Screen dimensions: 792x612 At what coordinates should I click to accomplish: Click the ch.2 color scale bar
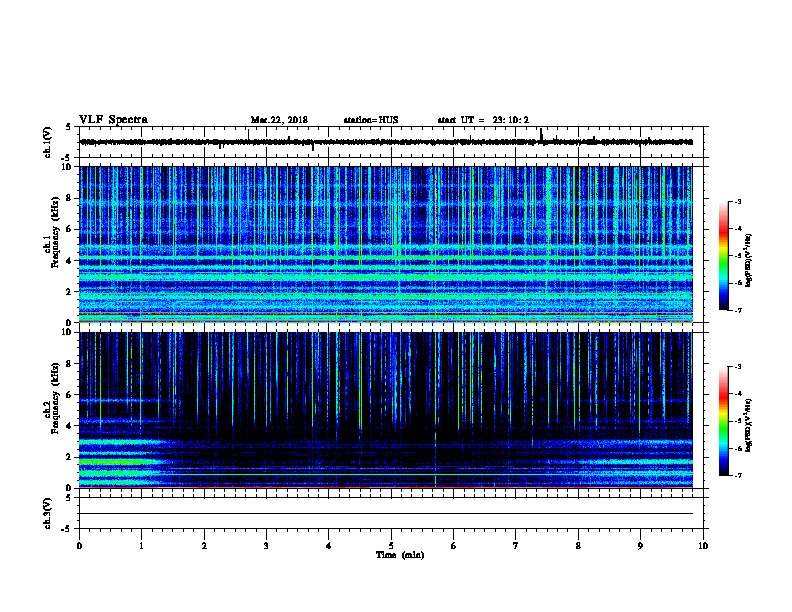[x=724, y=421]
